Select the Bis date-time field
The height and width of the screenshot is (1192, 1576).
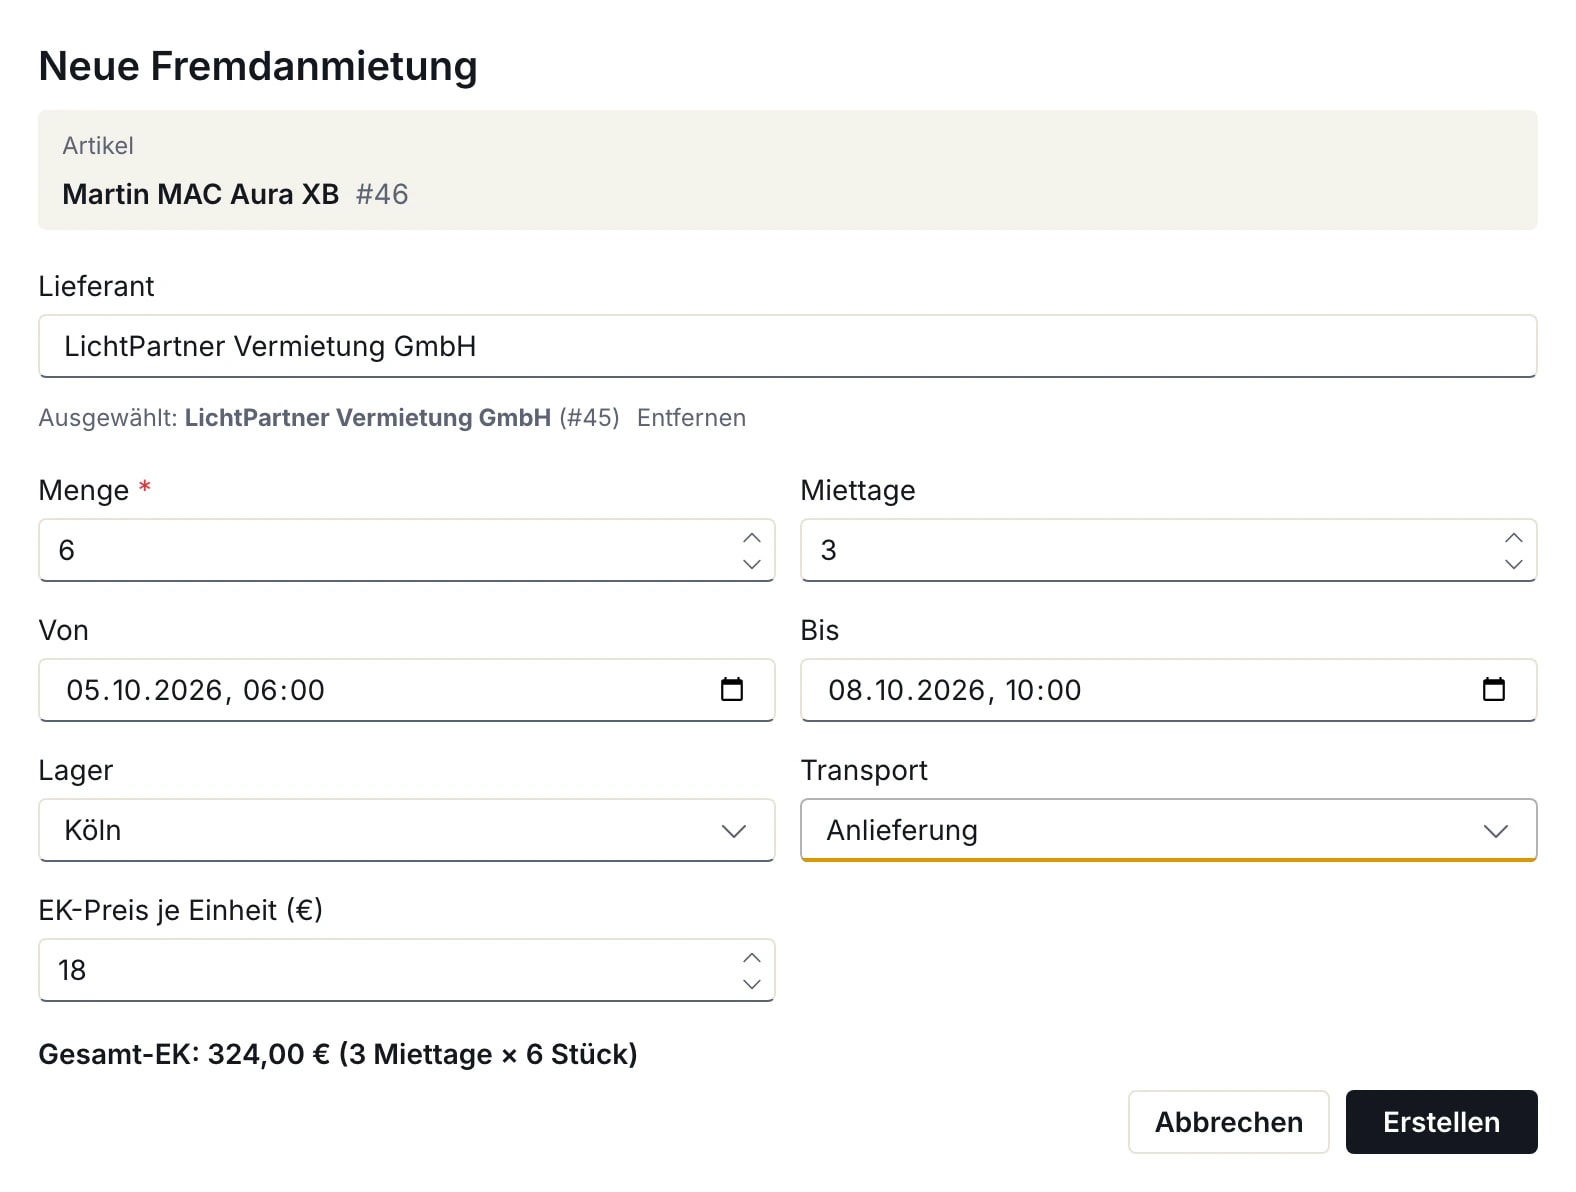click(1169, 690)
